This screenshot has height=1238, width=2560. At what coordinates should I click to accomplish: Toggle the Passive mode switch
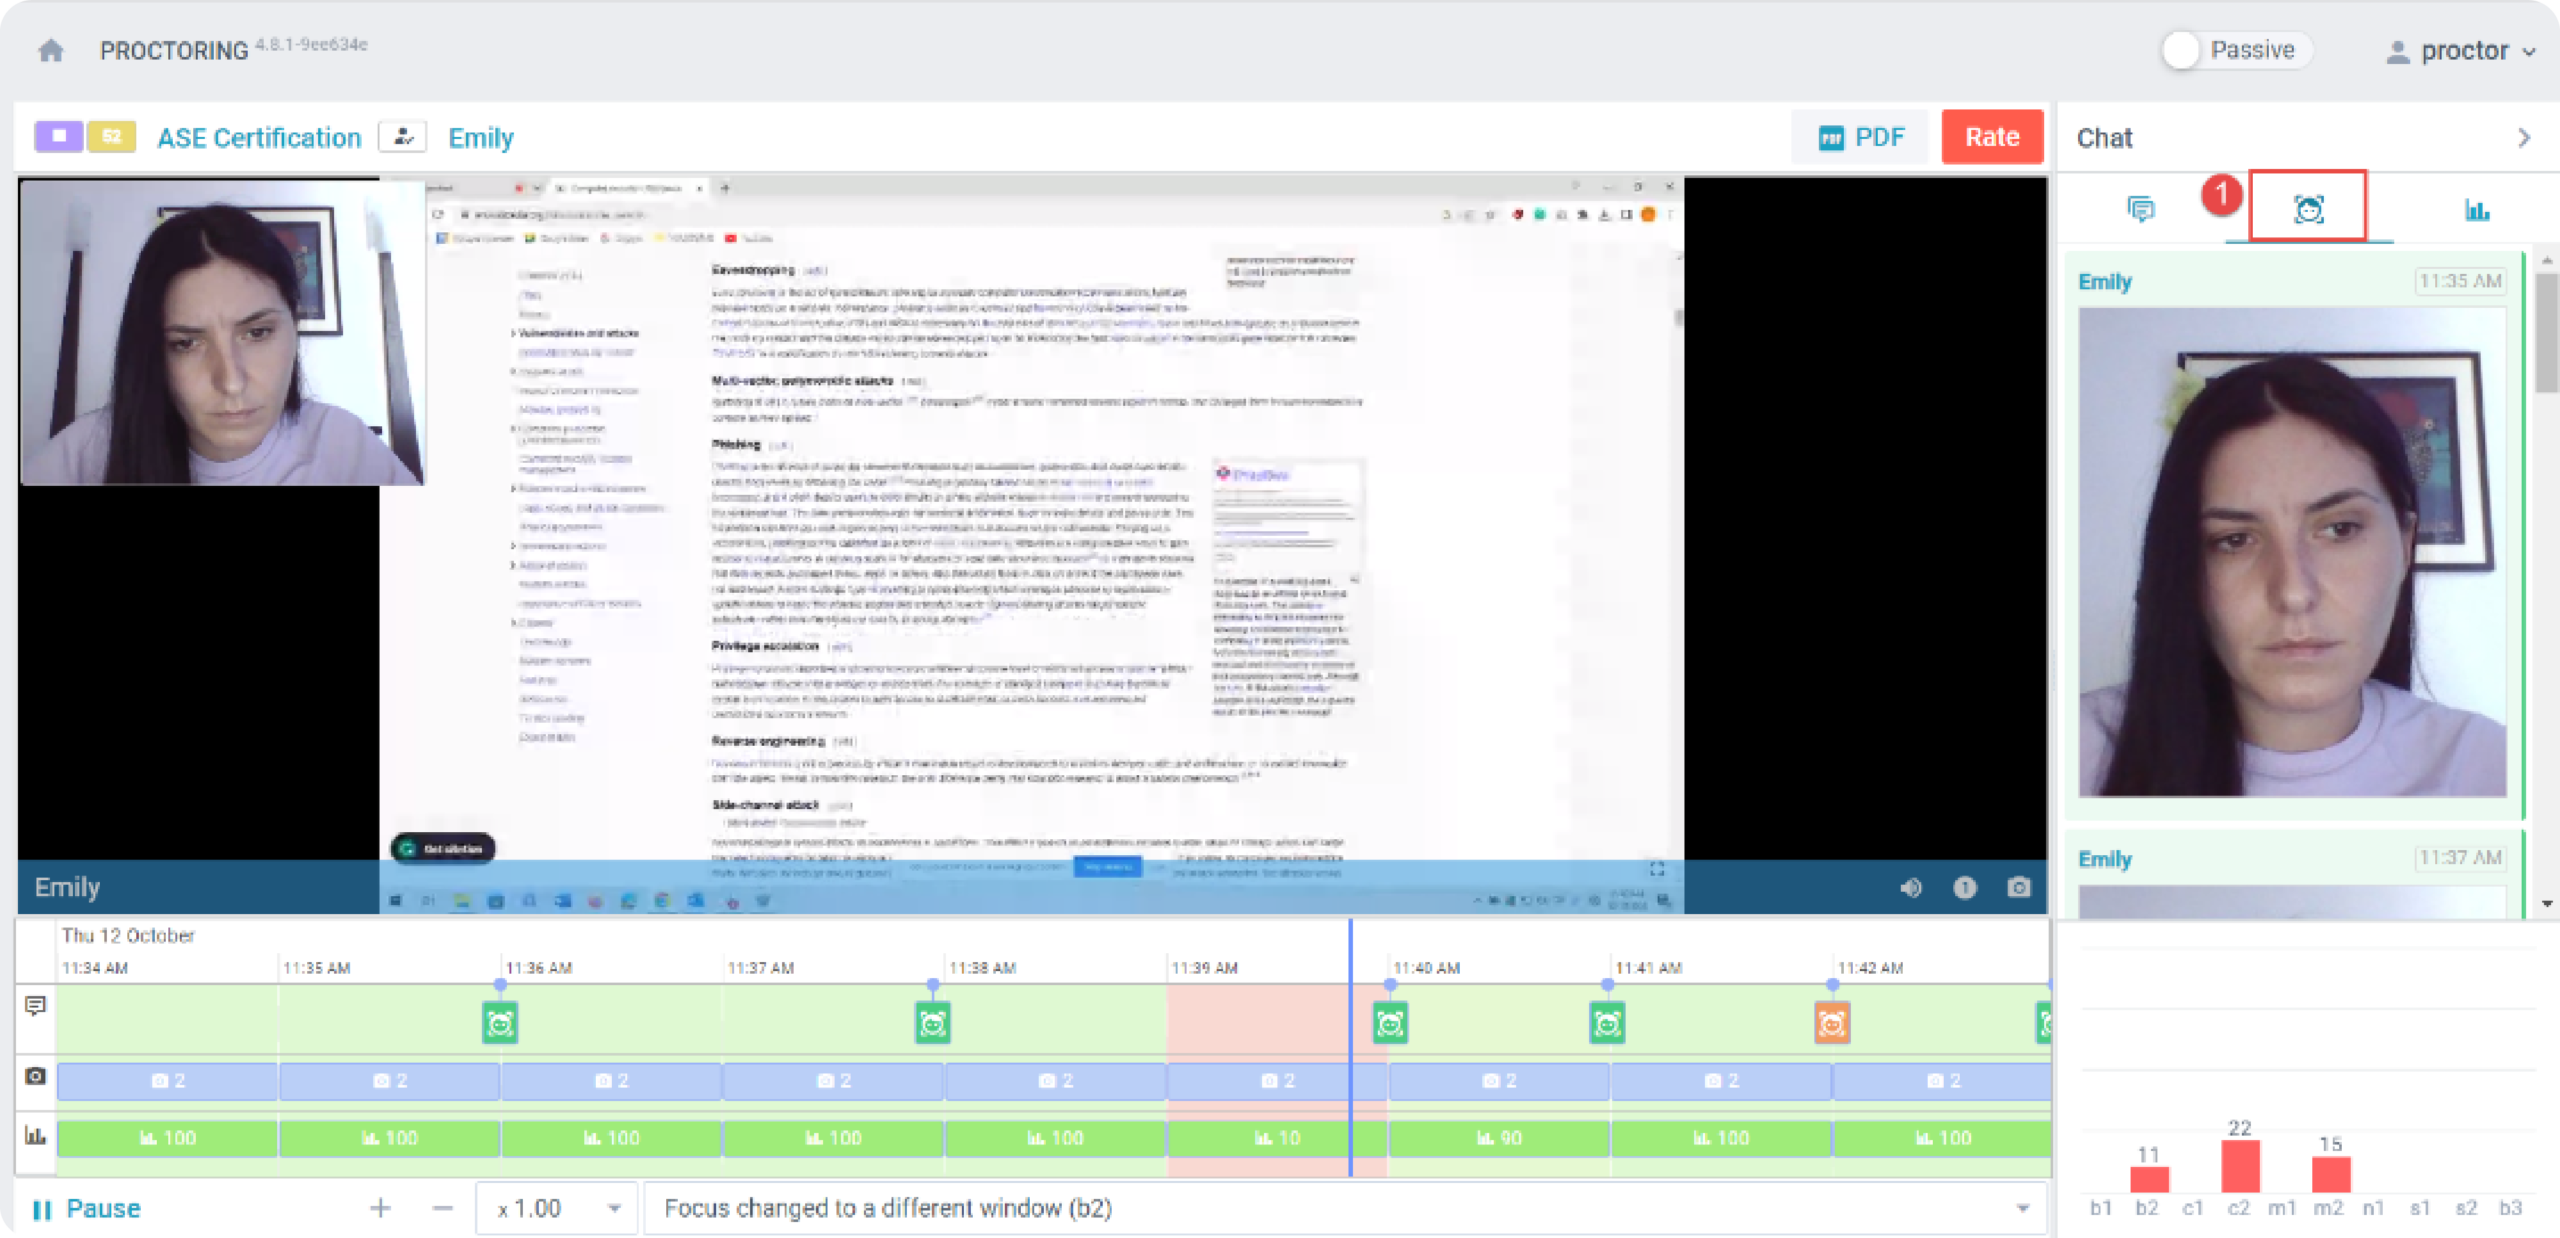(x=2181, y=50)
